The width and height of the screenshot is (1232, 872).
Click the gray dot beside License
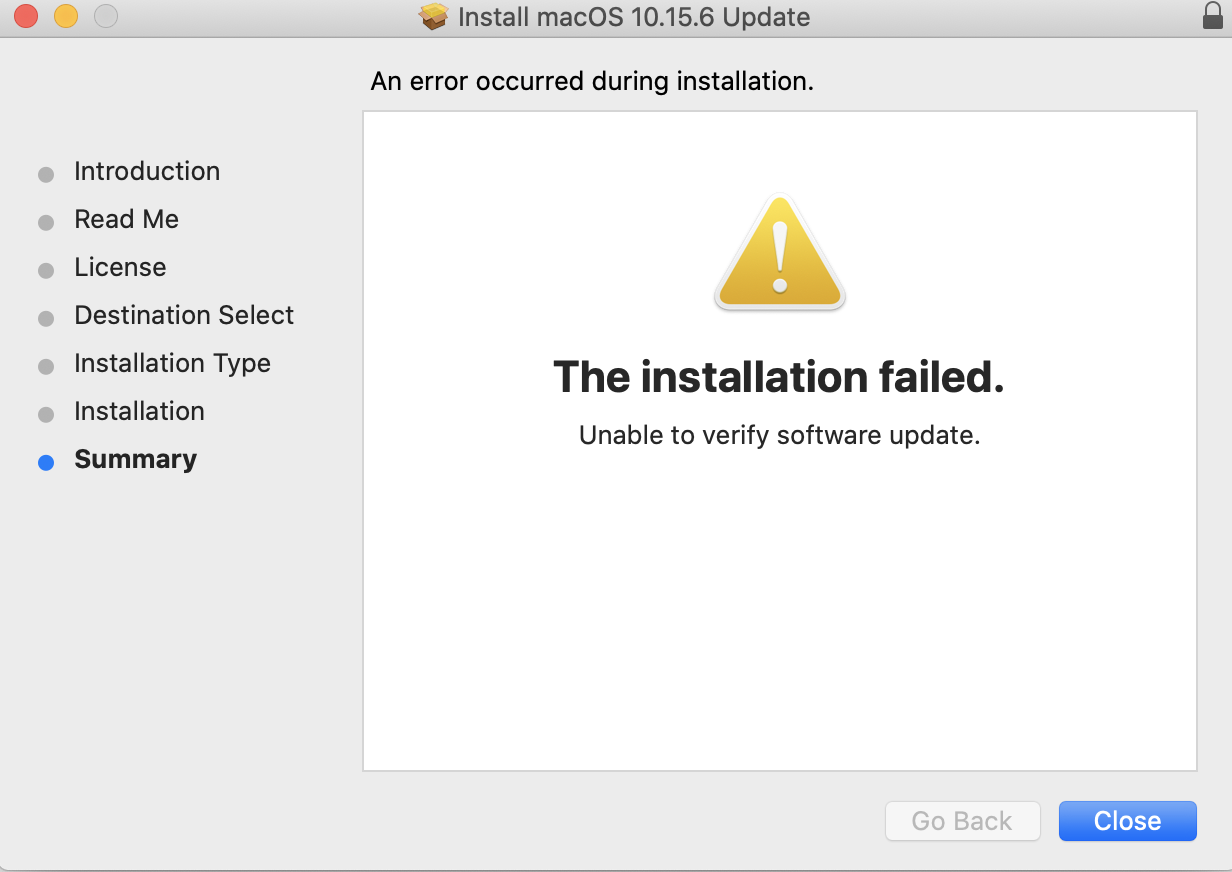click(45, 270)
